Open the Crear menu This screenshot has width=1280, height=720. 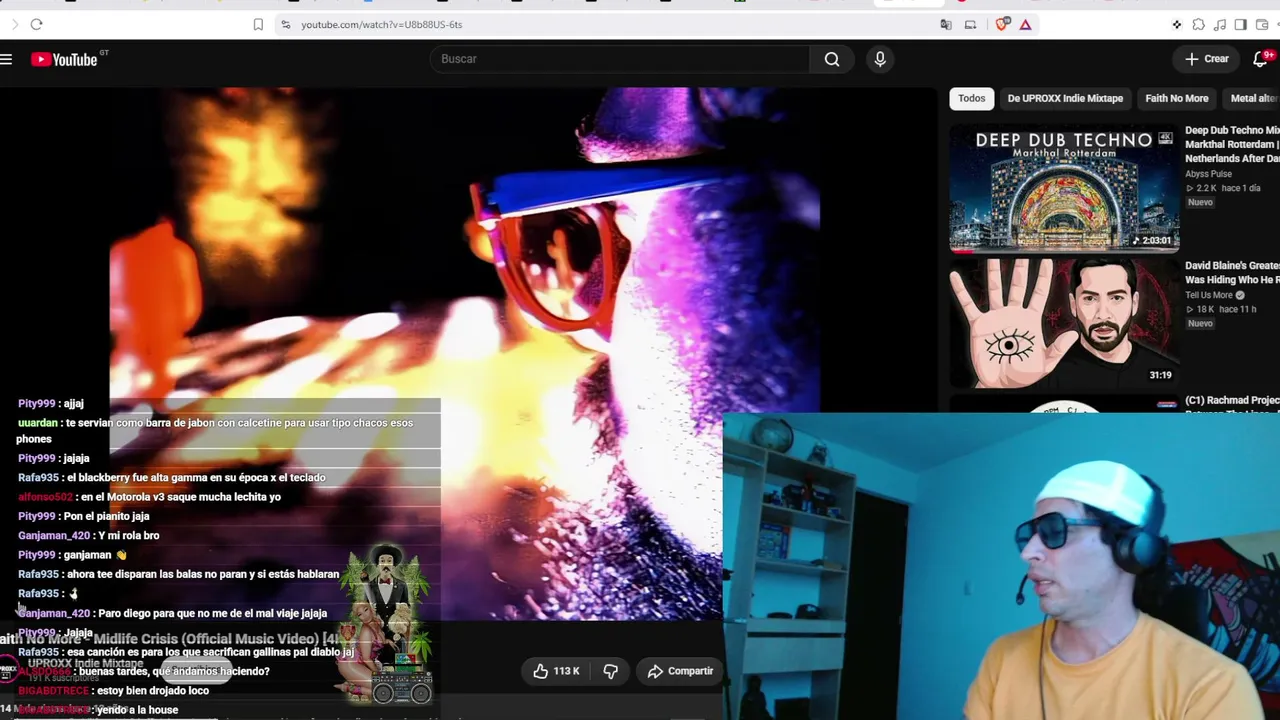pyautogui.click(x=1207, y=59)
